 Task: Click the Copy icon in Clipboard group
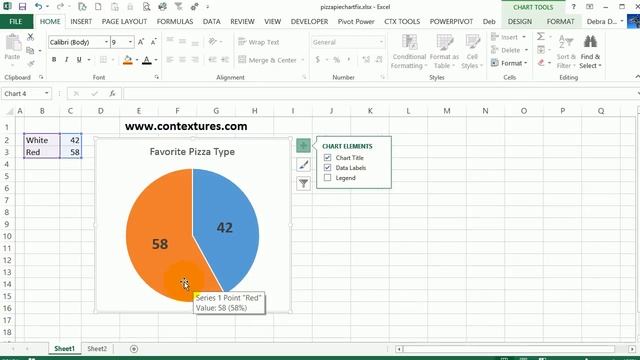pyautogui.click(x=30, y=51)
